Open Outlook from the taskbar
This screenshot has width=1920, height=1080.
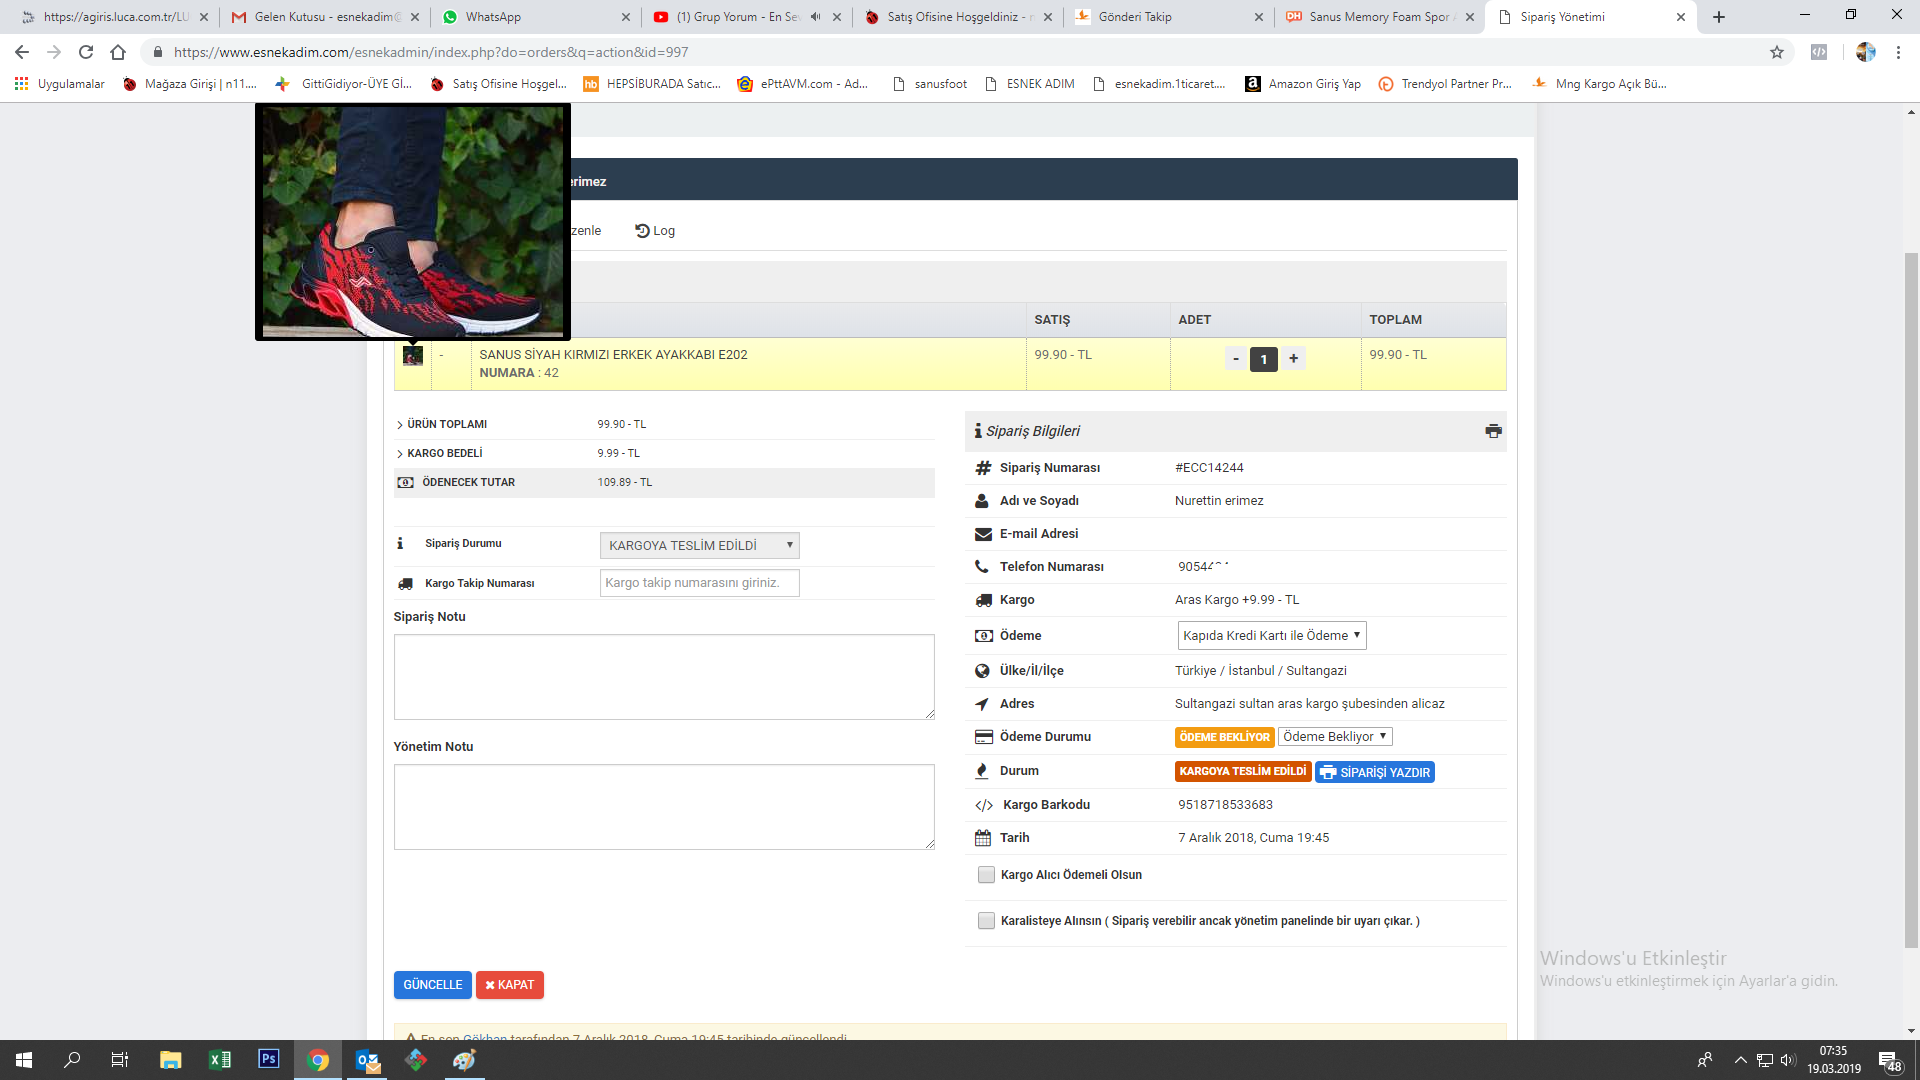367,1060
